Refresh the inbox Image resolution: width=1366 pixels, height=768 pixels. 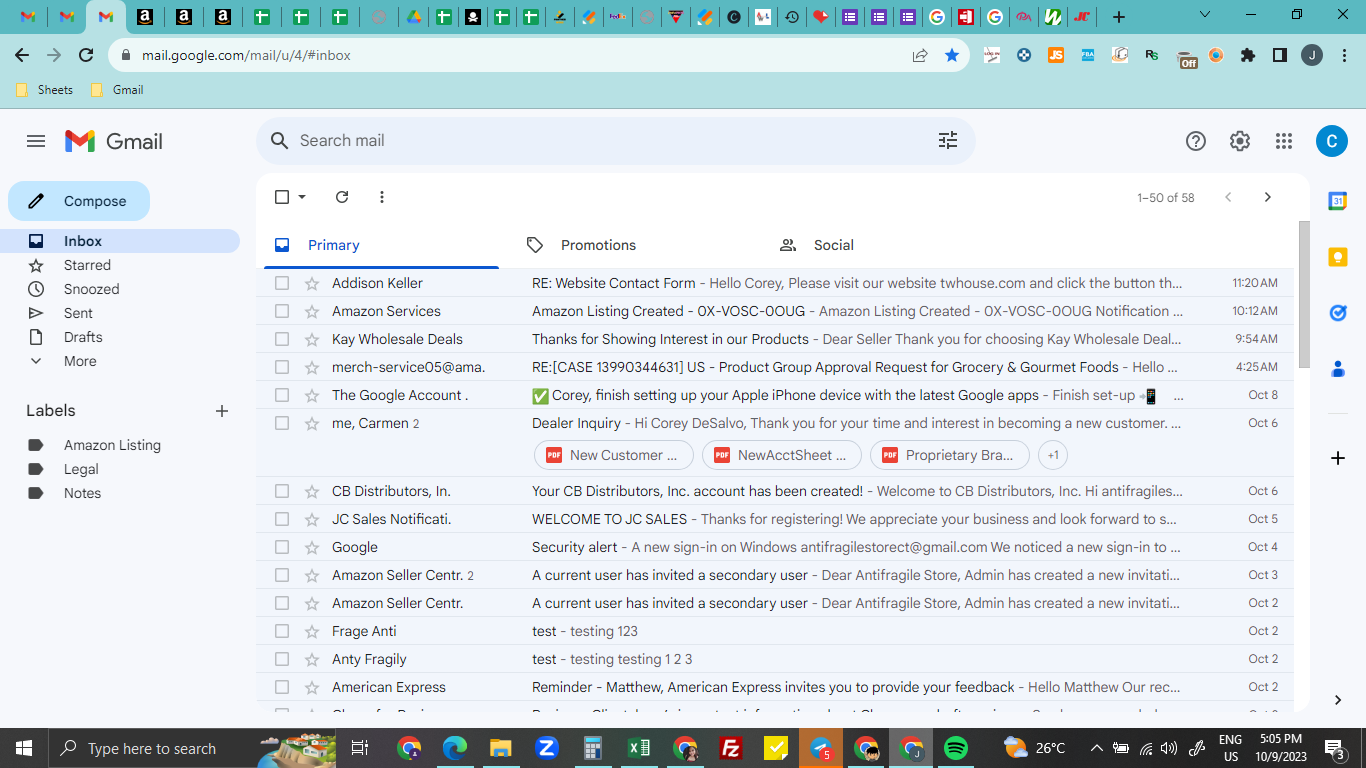point(342,197)
